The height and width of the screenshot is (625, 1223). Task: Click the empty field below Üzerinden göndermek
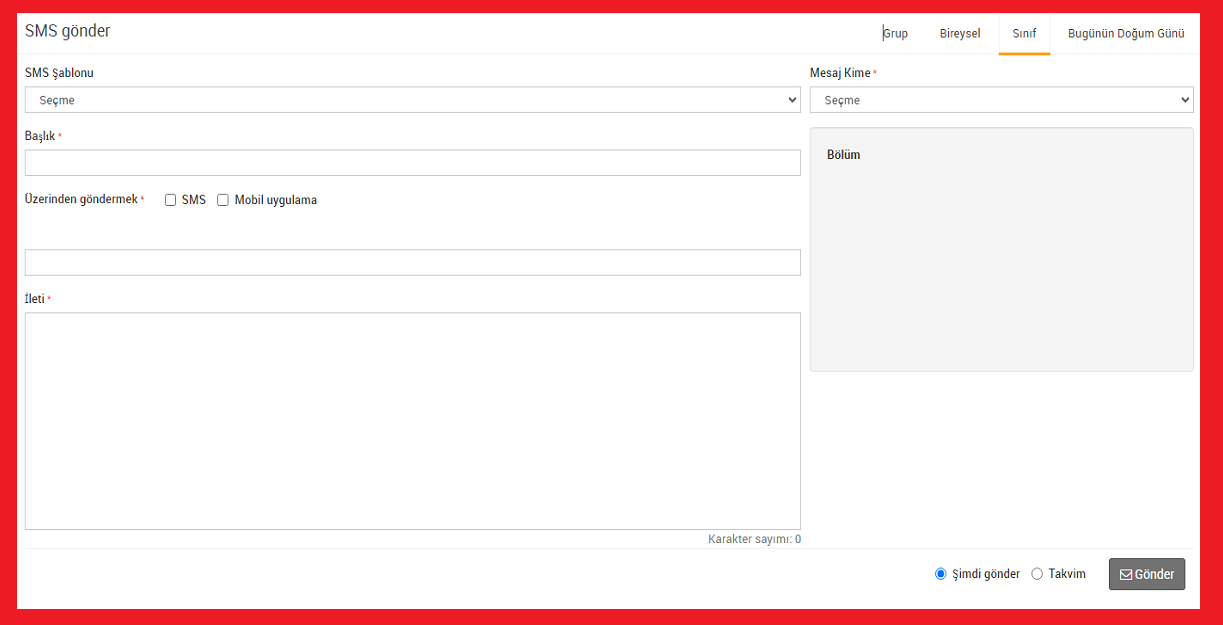[x=412, y=262]
